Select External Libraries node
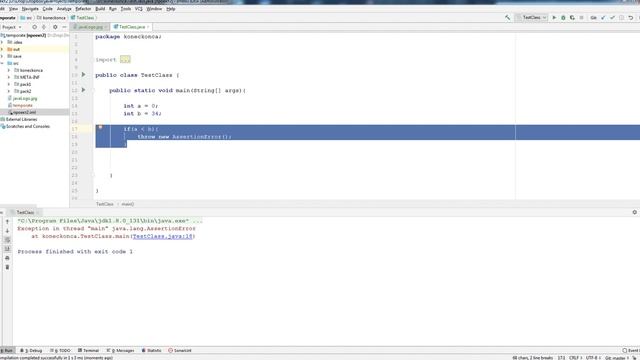This screenshot has height=360, width=640. coord(21,119)
